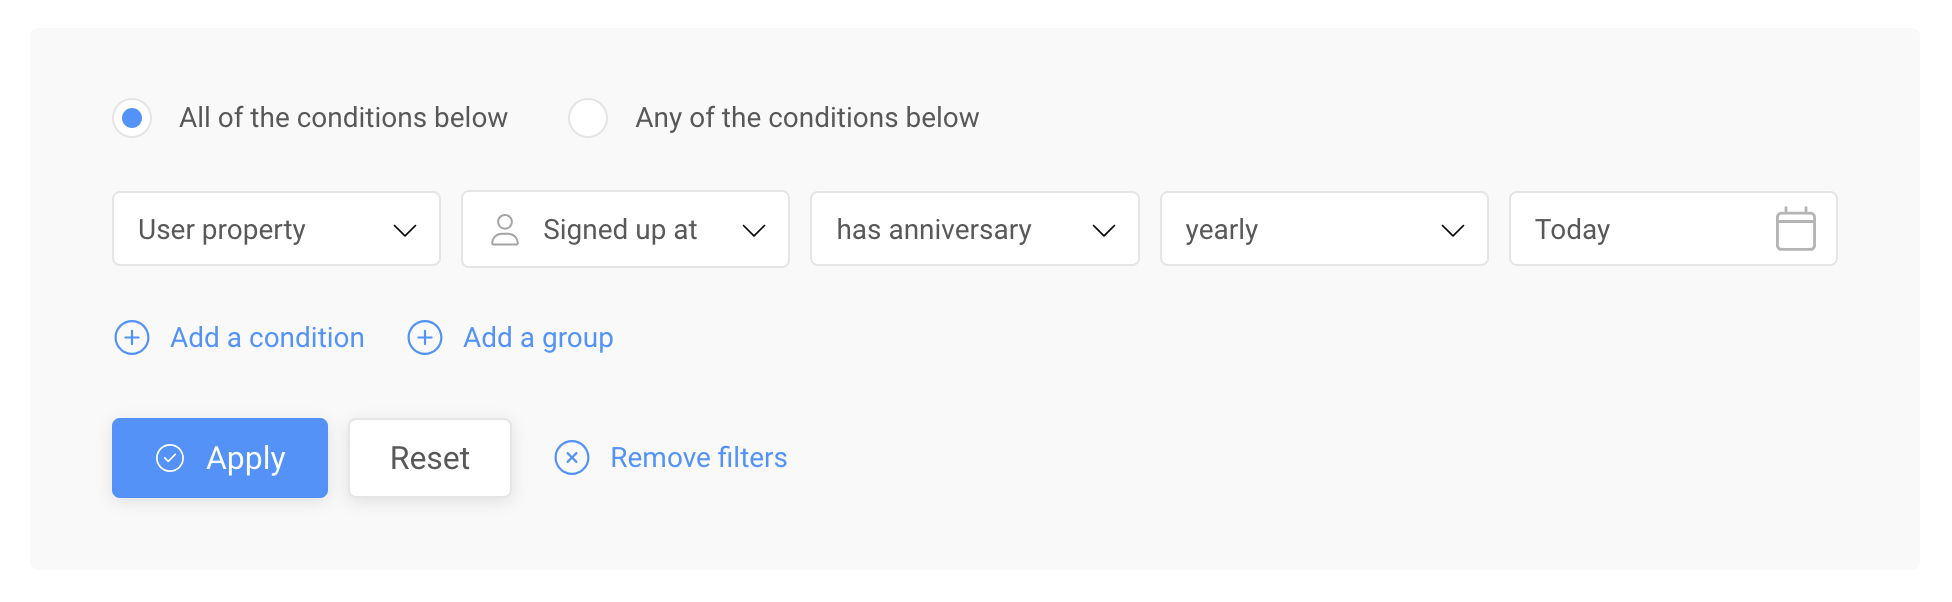Click the x circle icon for Remove filters
The width and height of the screenshot is (1952, 602).
coord(572,458)
